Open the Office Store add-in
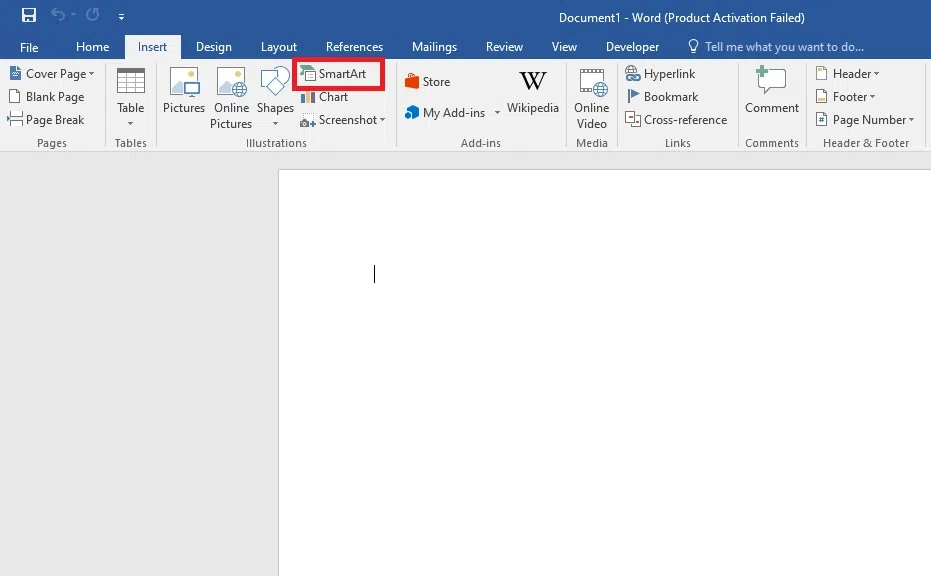The height and width of the screenshot is (576, 931). (x=427, y=81)
